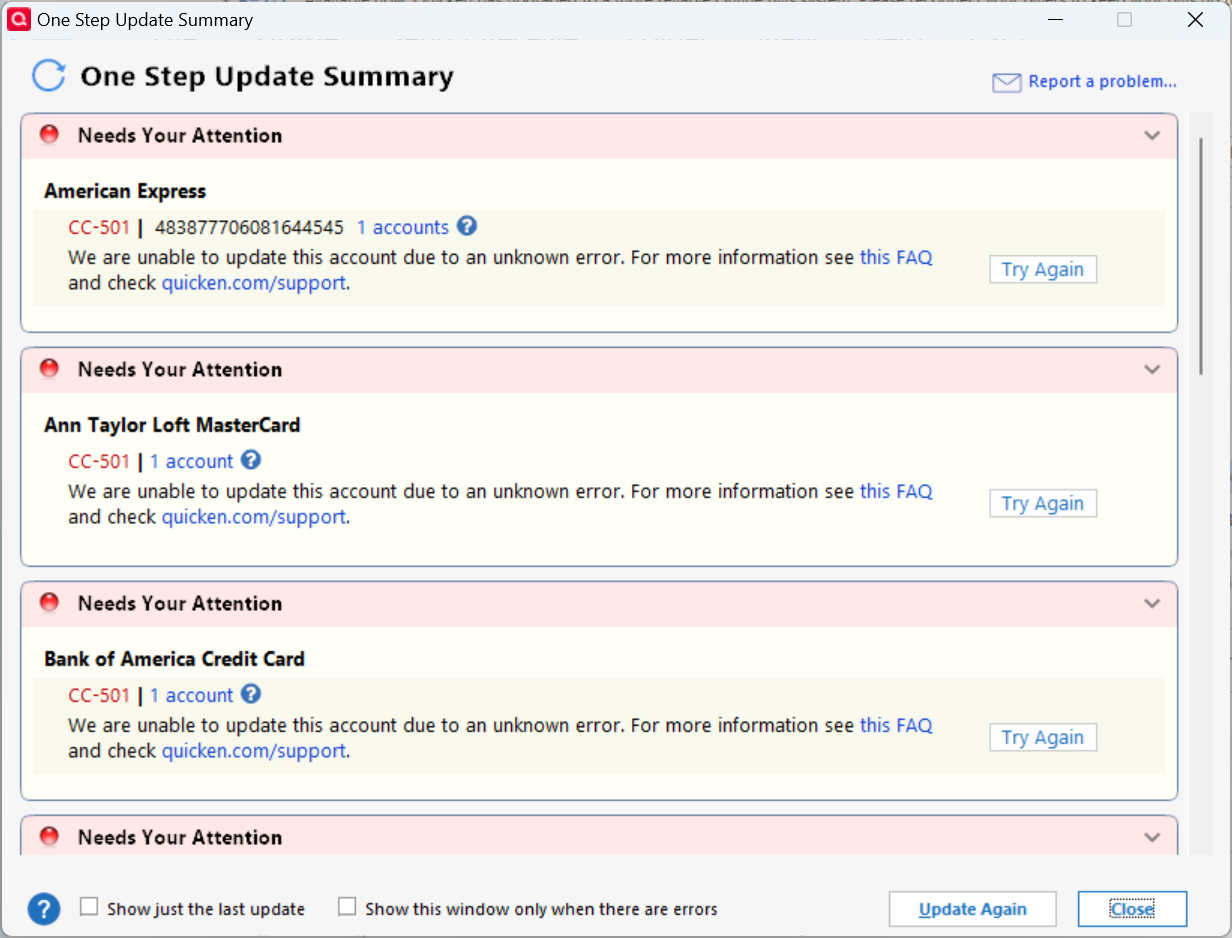The height and width of the screenshot is (938, 1232).
Task: Click the help icon in Ann Taylor Loft MasterCard row
Action: point(251,460)
